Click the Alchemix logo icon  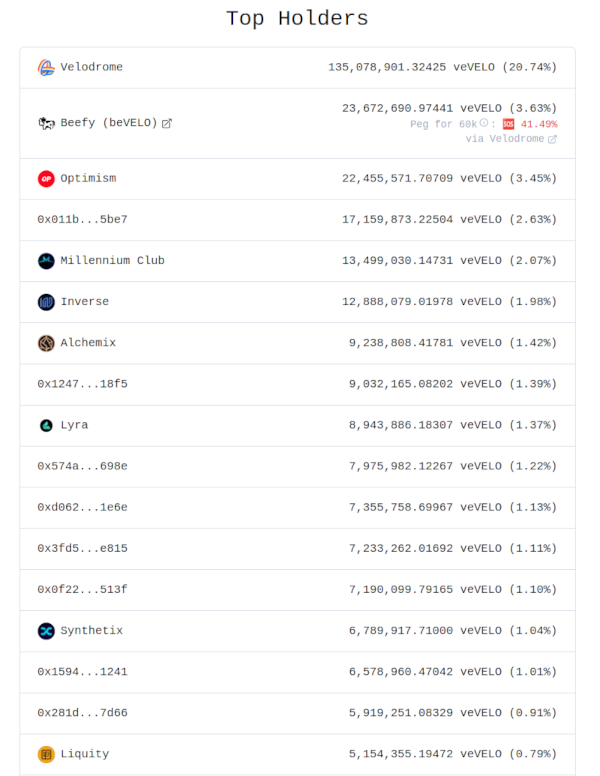click(46, 343)
